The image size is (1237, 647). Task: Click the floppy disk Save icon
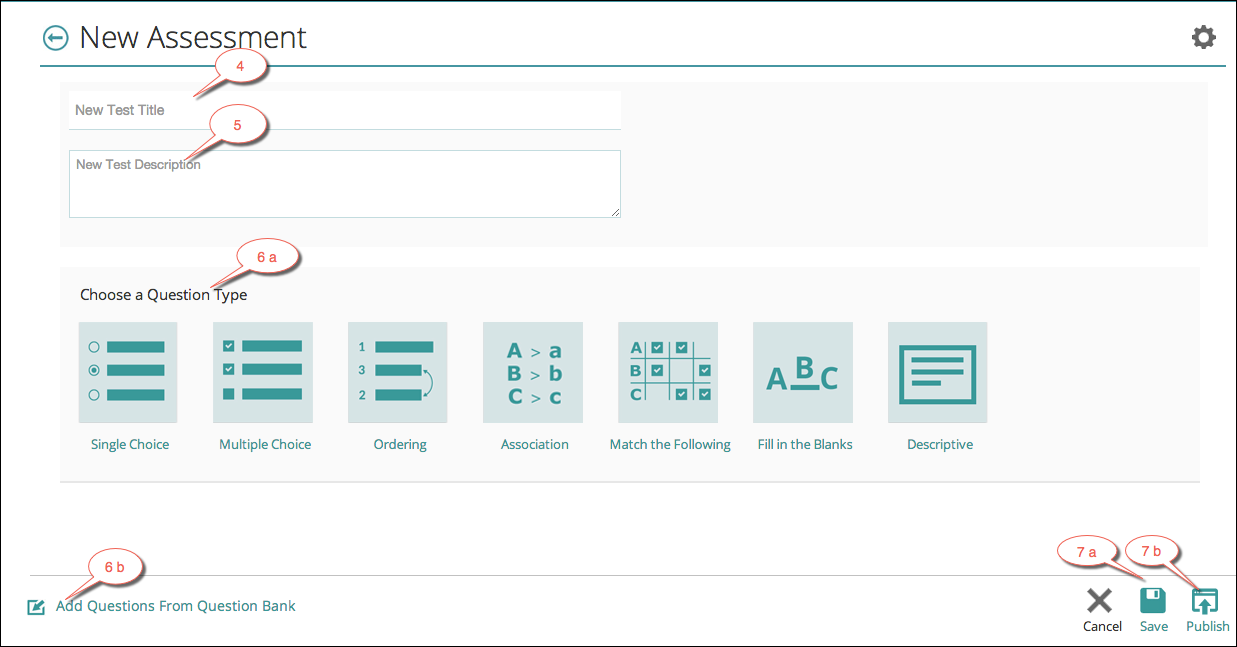(x=1153, y=600)
